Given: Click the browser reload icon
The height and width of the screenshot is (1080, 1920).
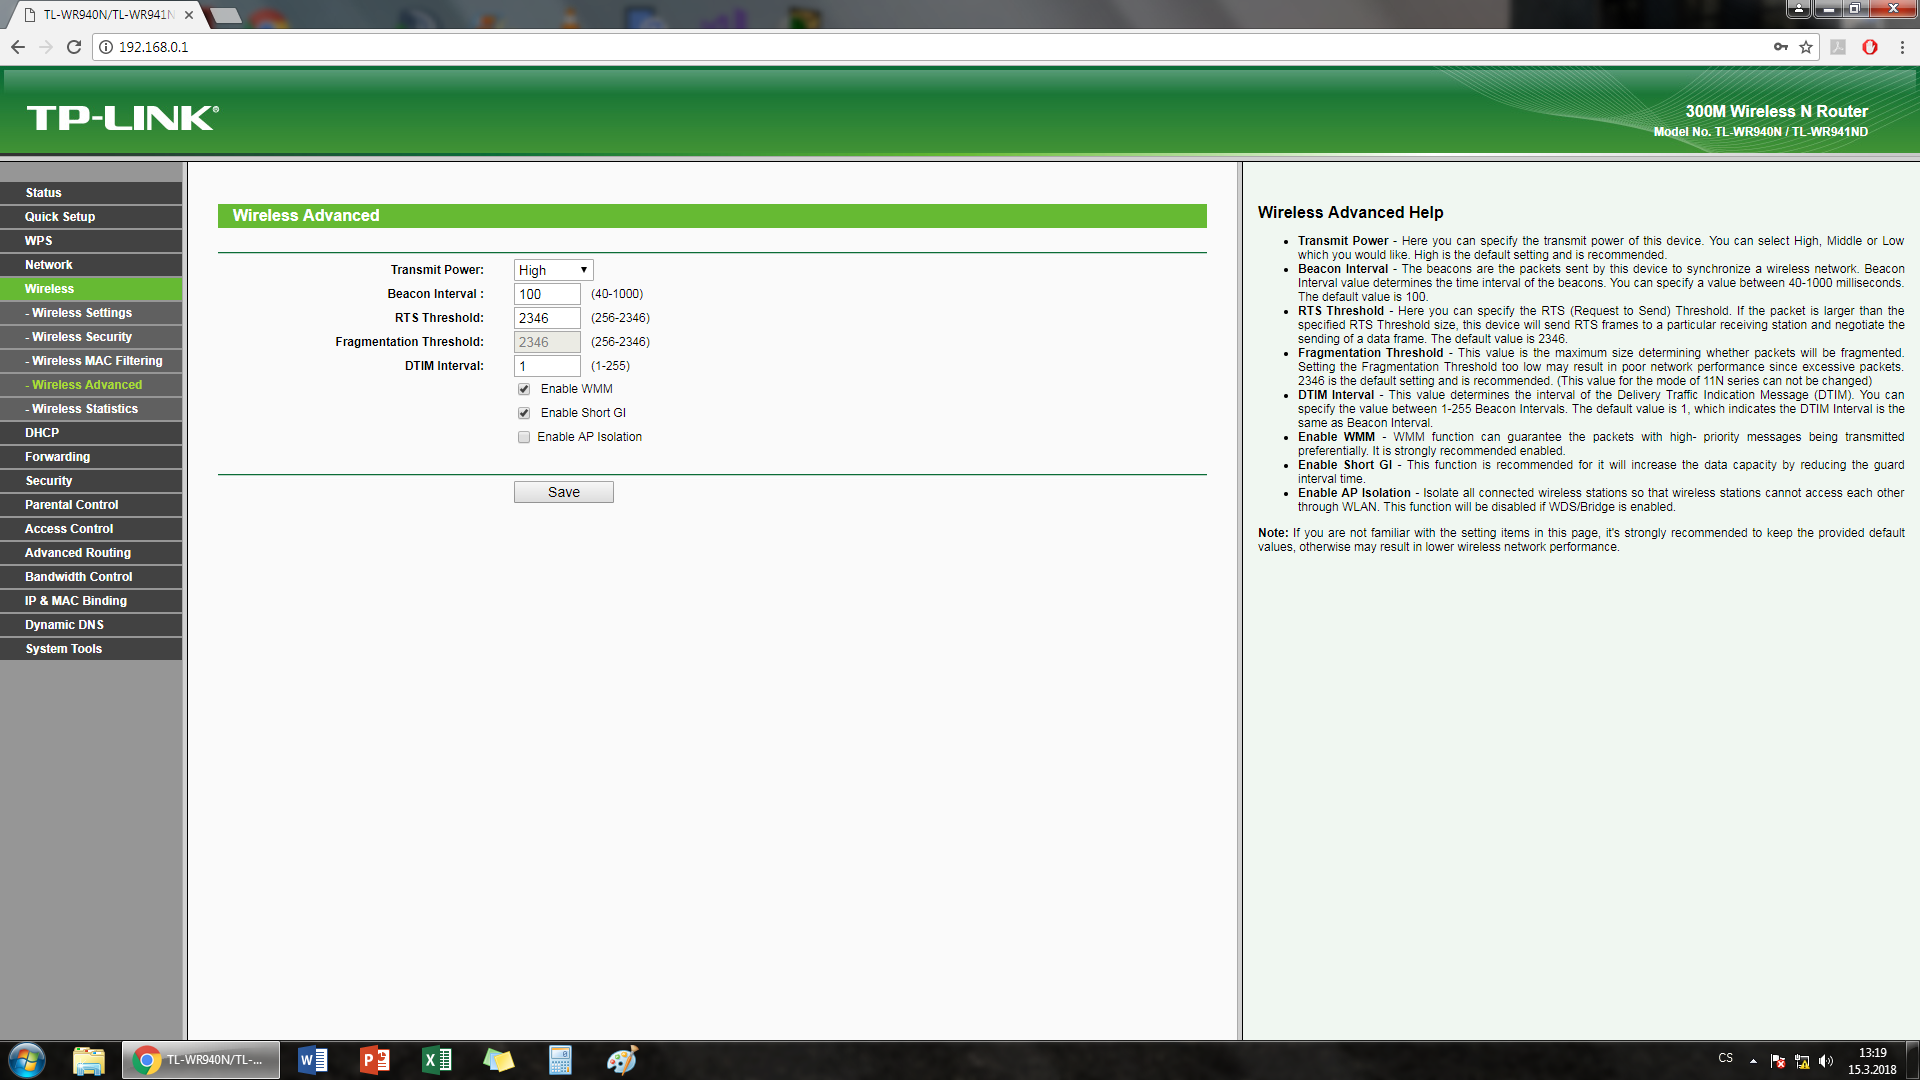Looking at the screenshot, I should tap(74, 47).
